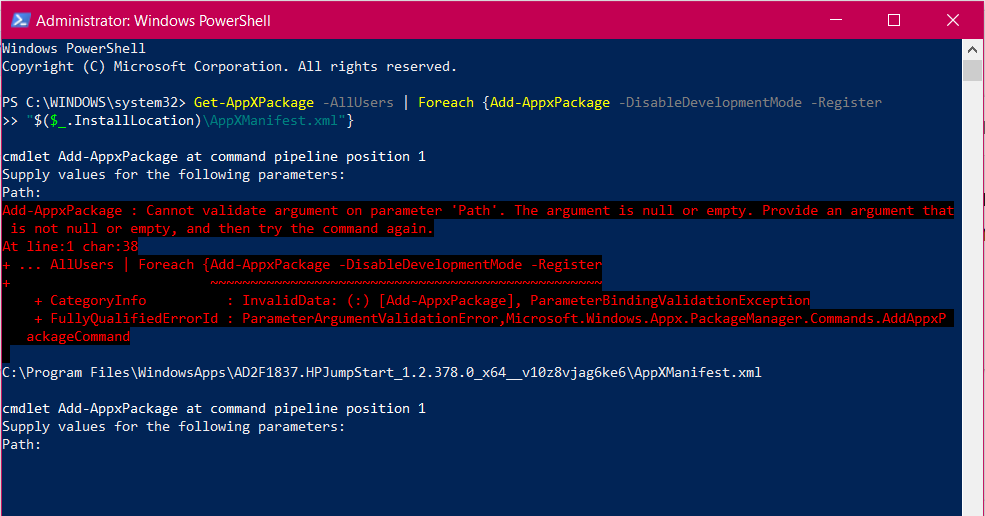985x516 pixels.
Task: Open the PowerShell title bar system icon
Action: click(x=20, y=20)
